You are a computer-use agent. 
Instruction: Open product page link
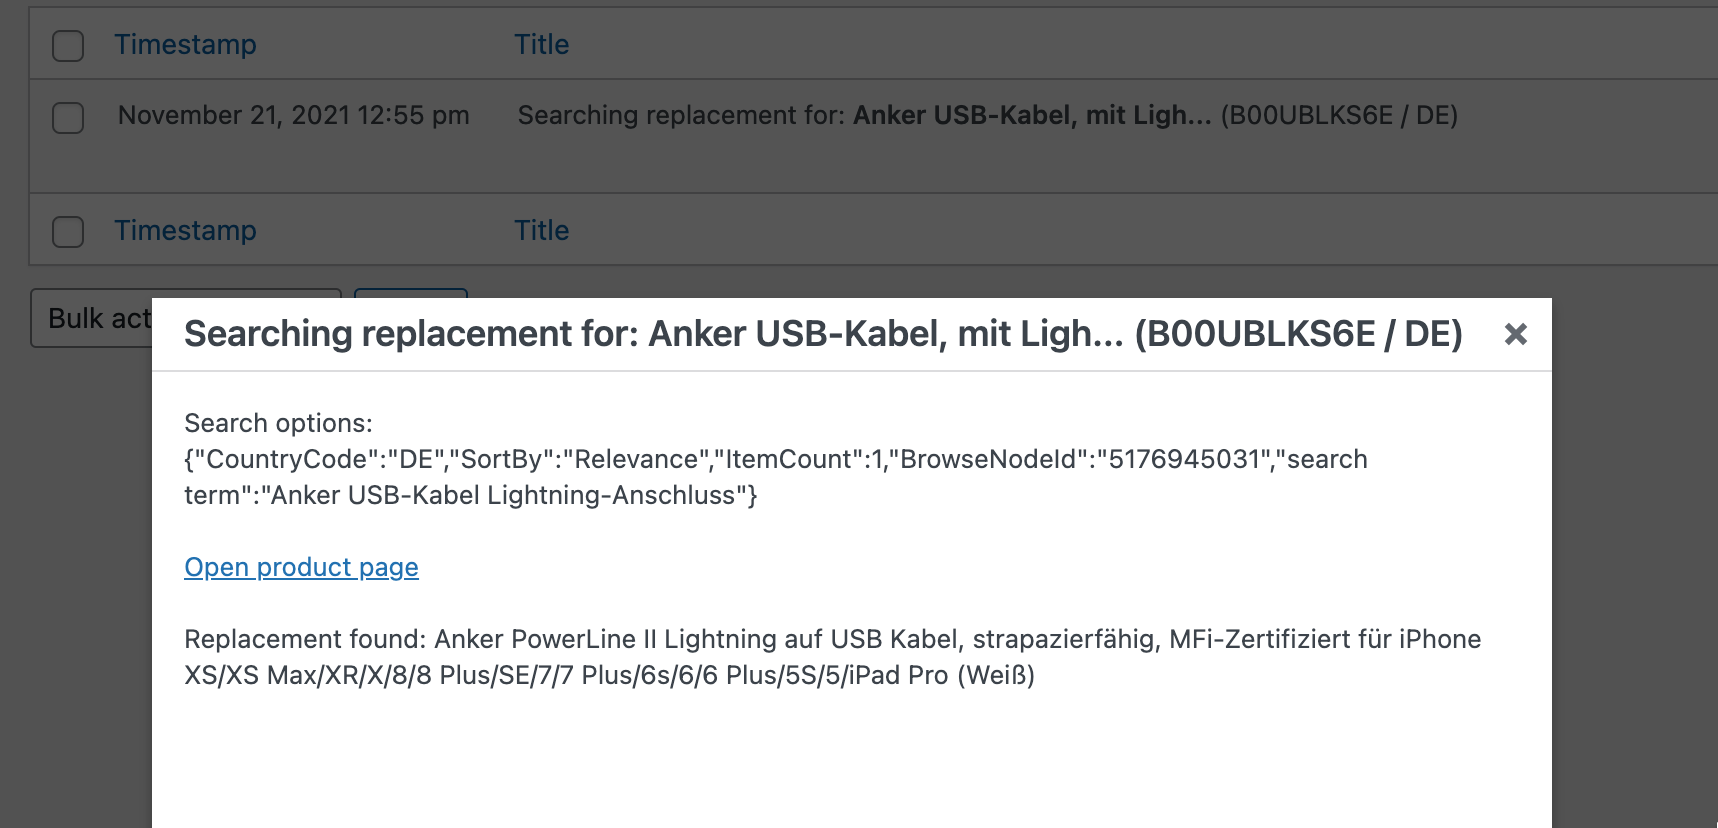[x=301, y=567]
